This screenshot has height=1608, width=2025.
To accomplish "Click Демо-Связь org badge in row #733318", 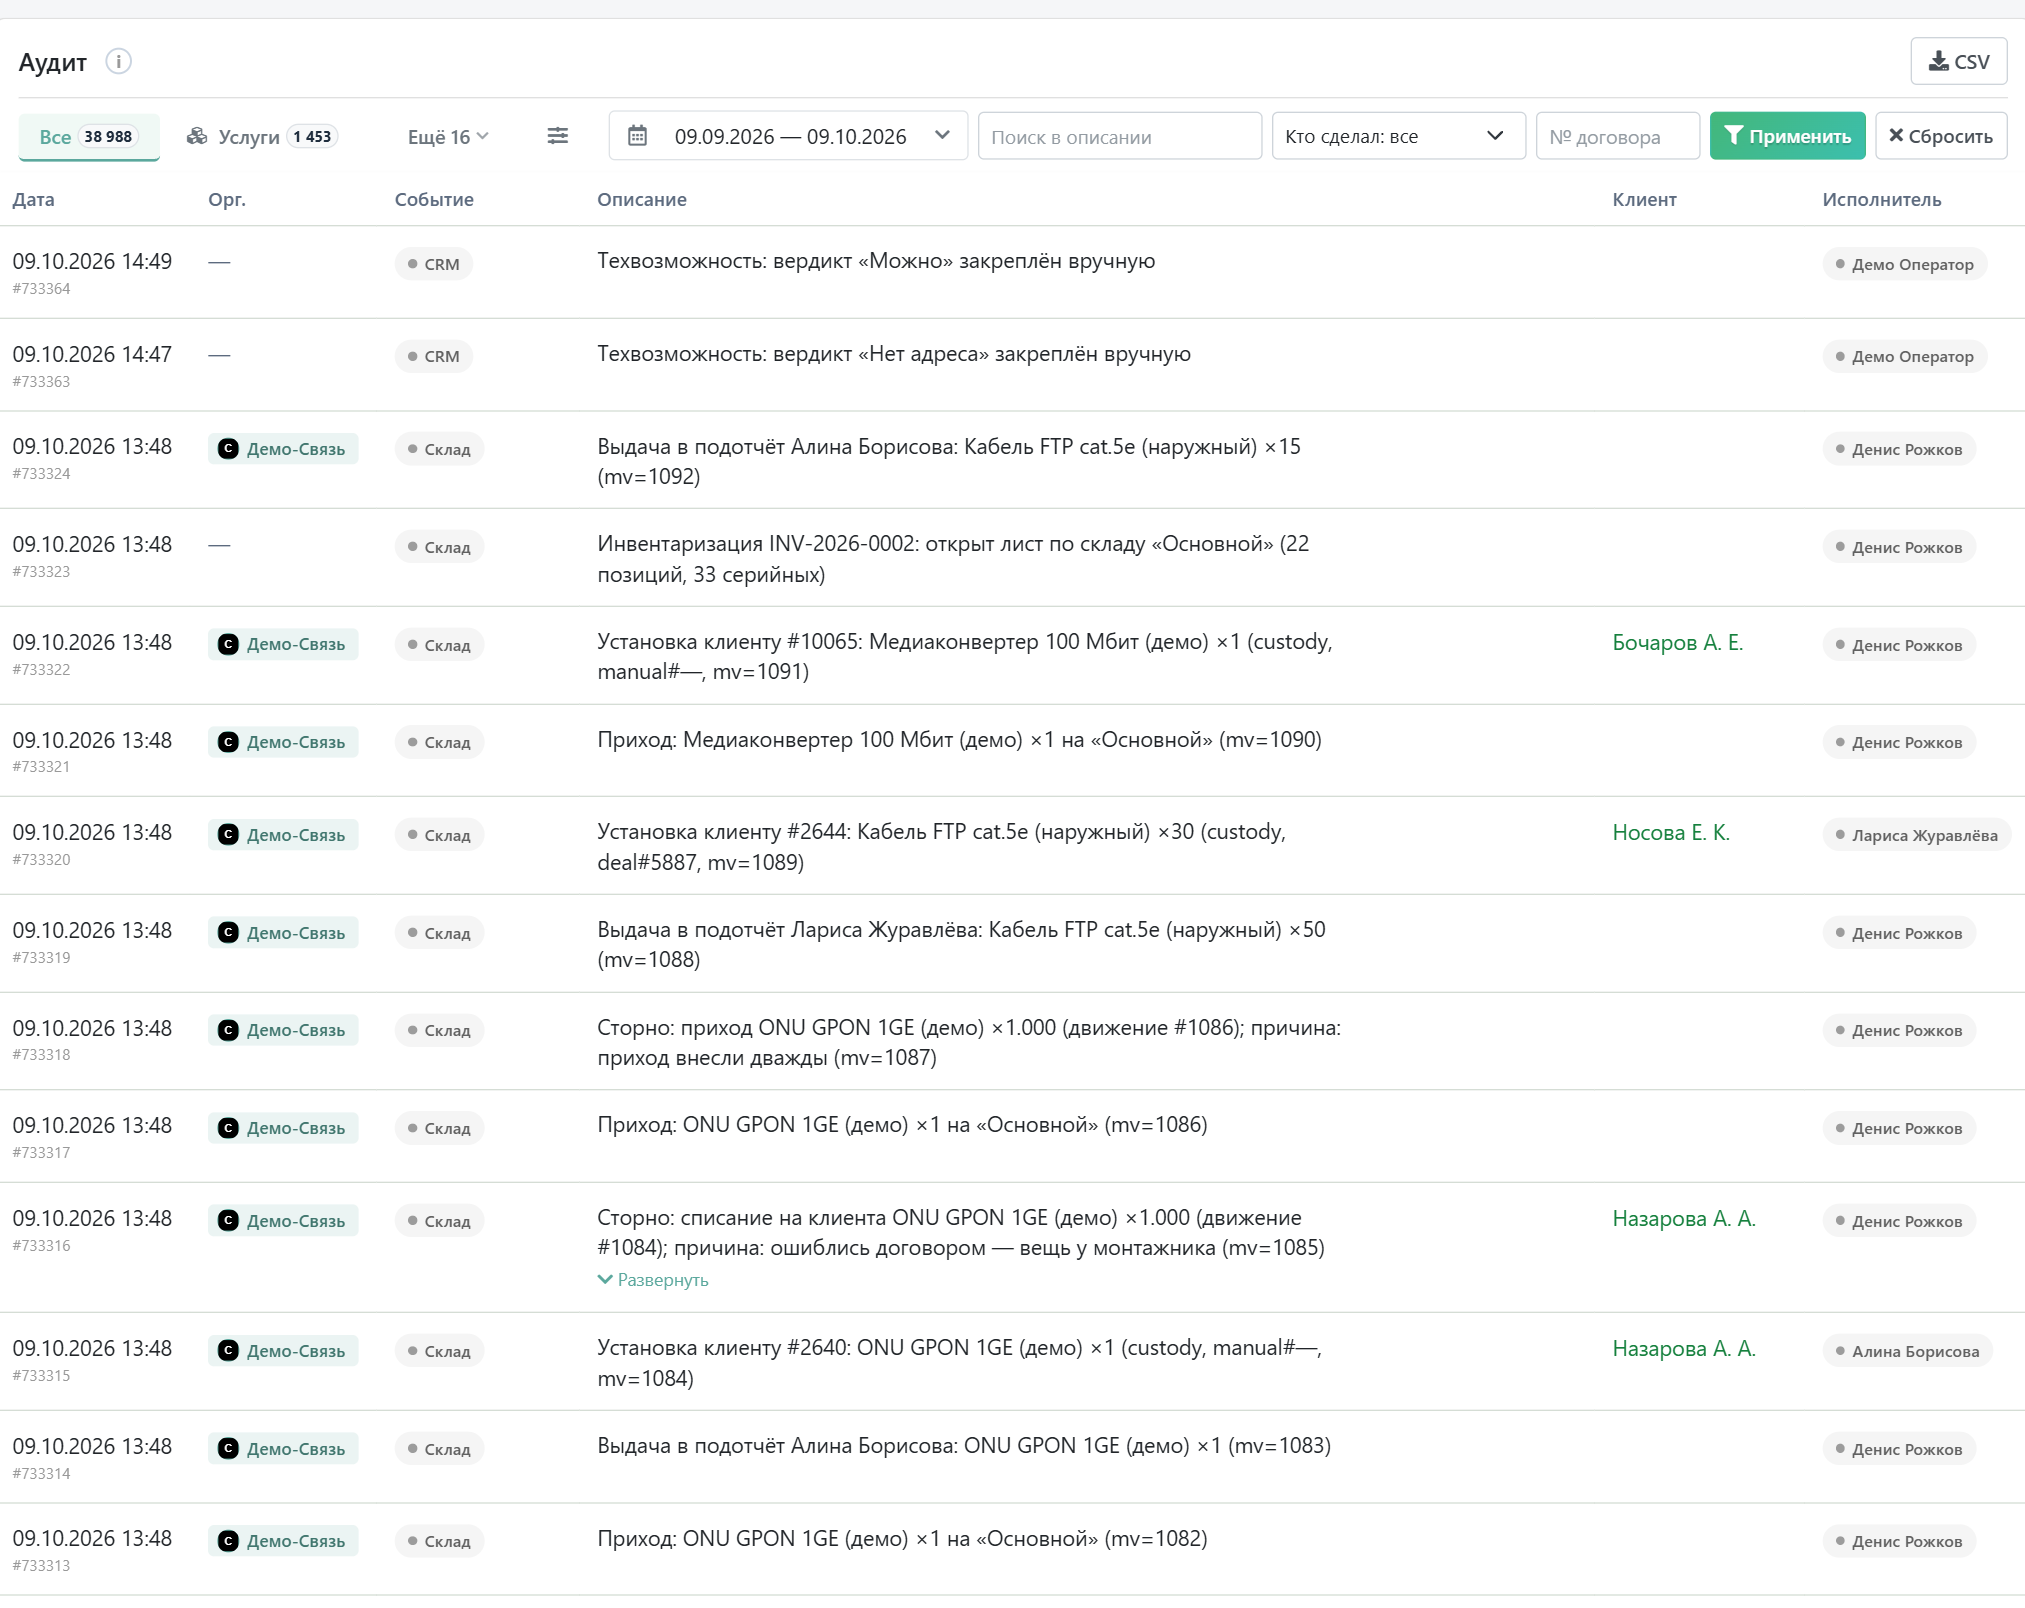I will pos(283,1030).
